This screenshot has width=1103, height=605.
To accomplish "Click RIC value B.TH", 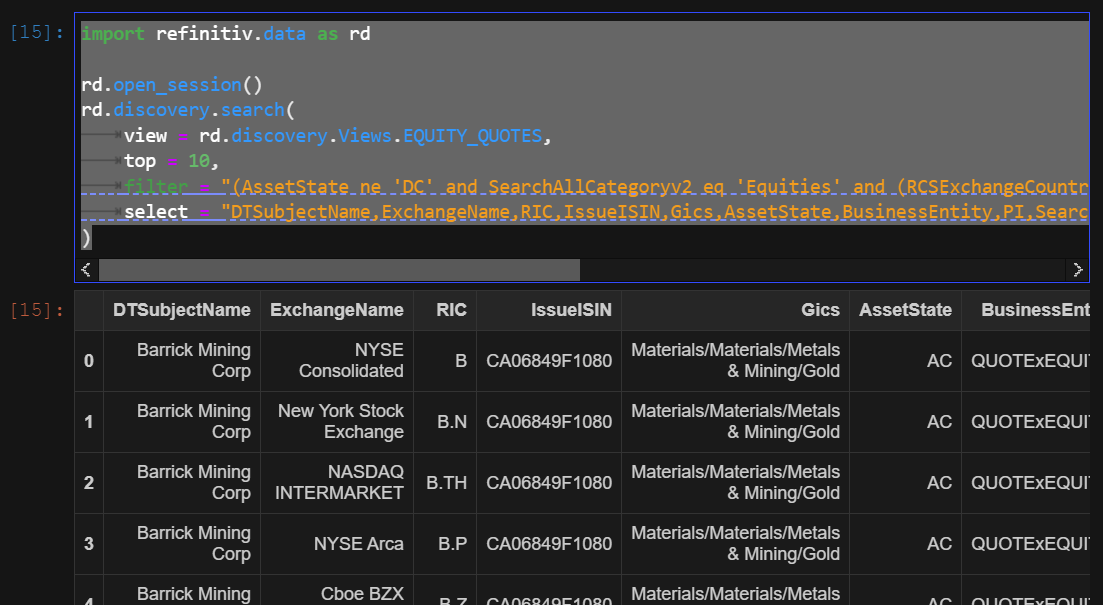I will coord(447,483).
